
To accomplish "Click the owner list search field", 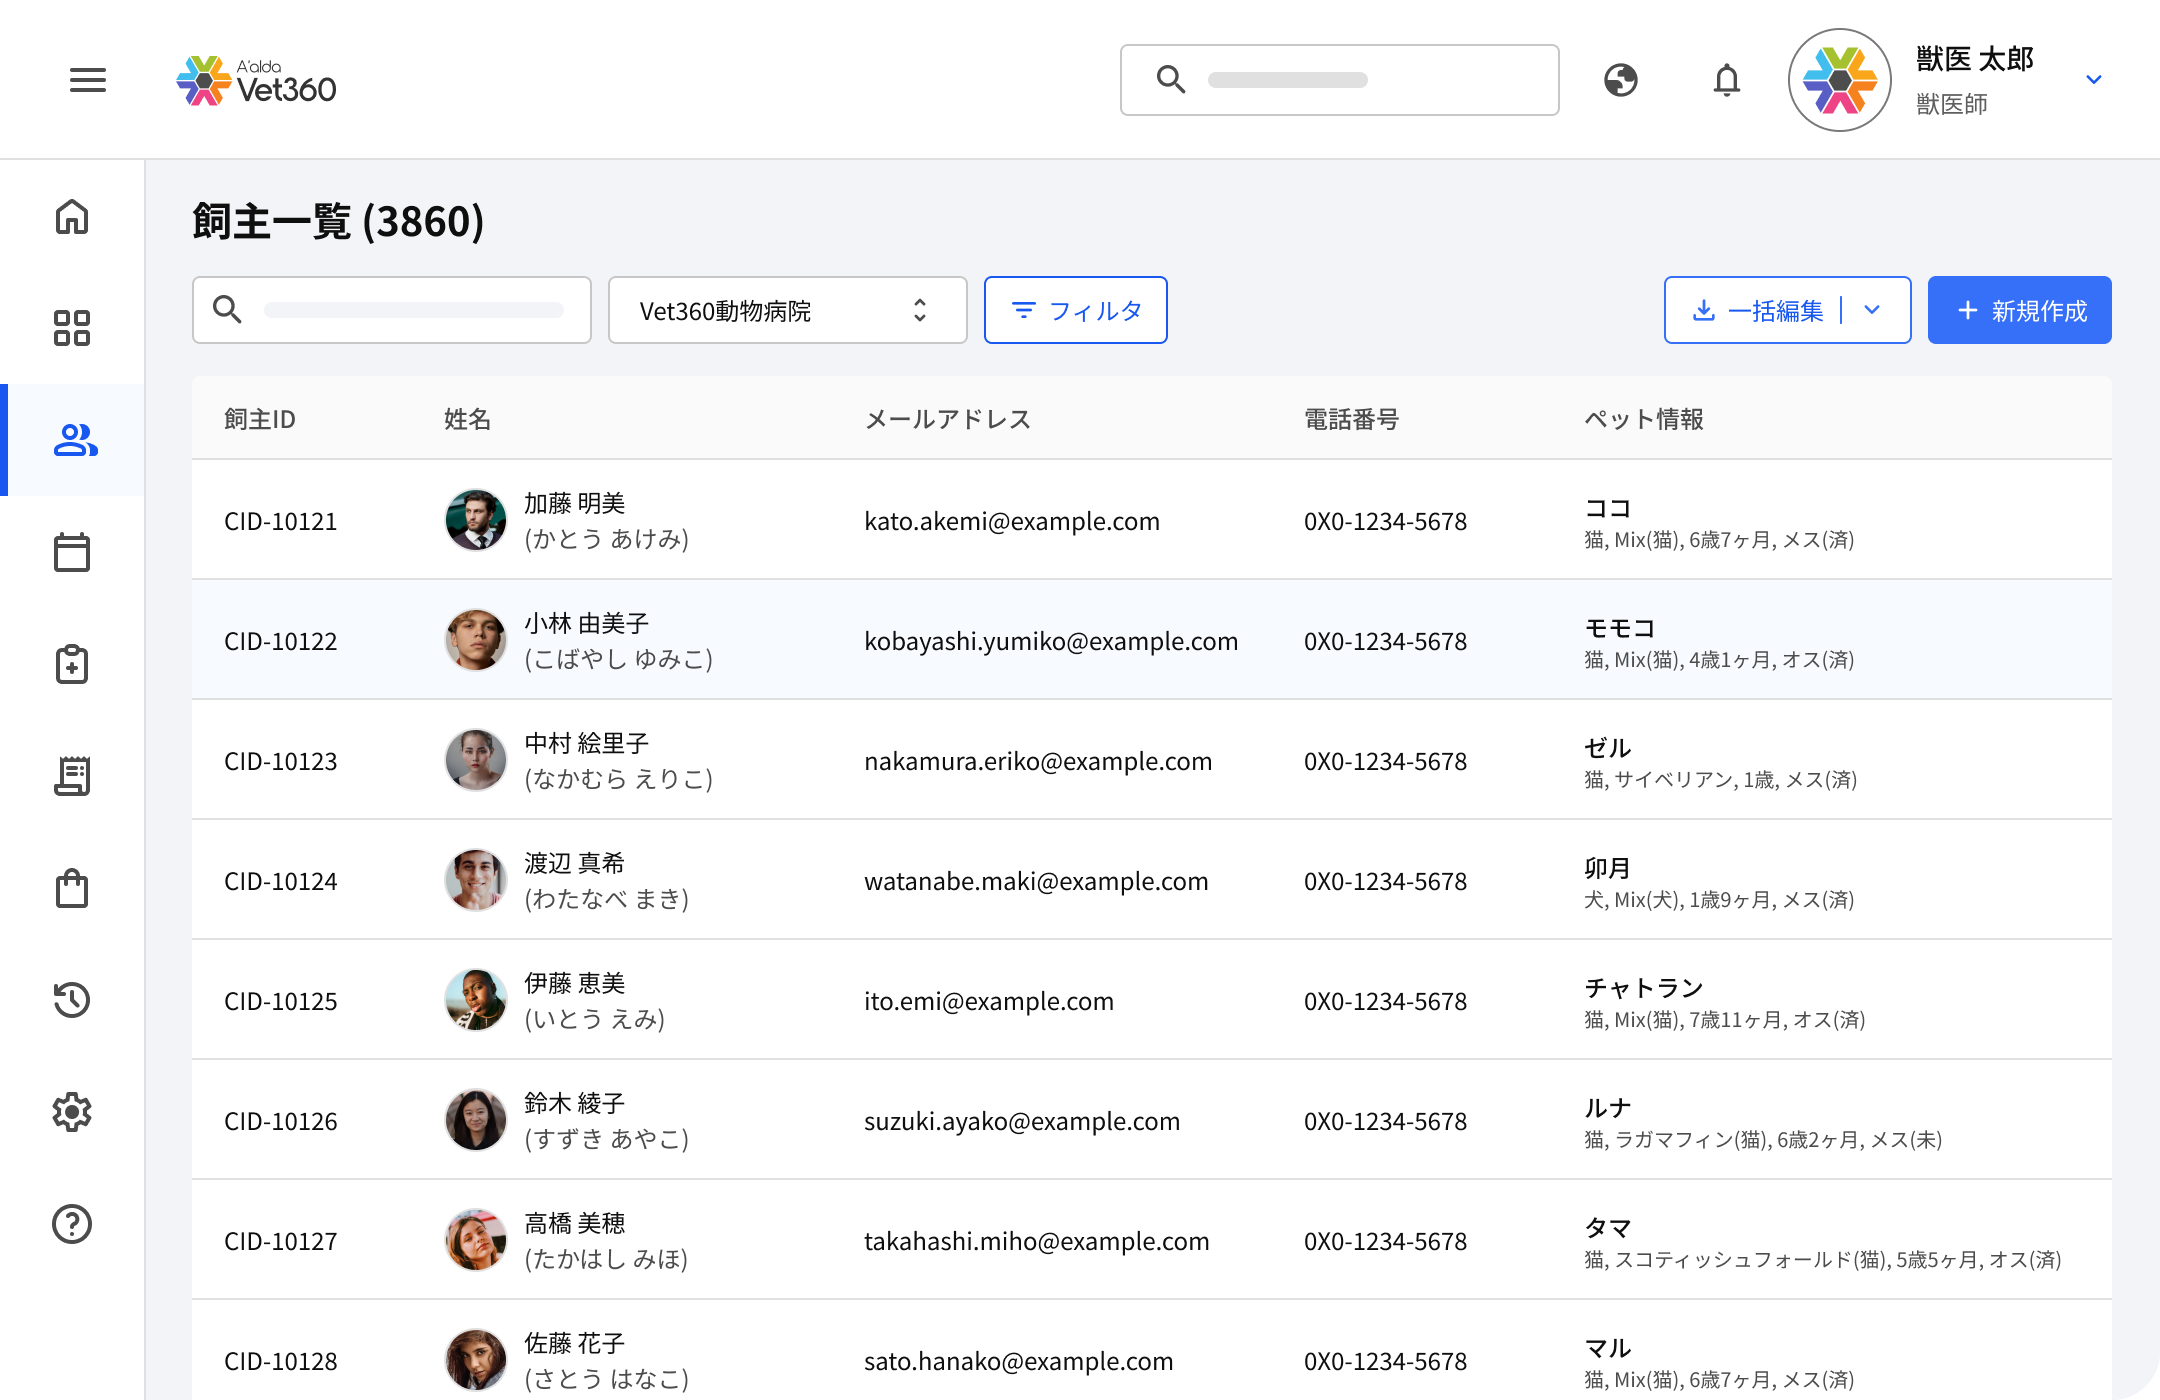I will coord(392,310).
